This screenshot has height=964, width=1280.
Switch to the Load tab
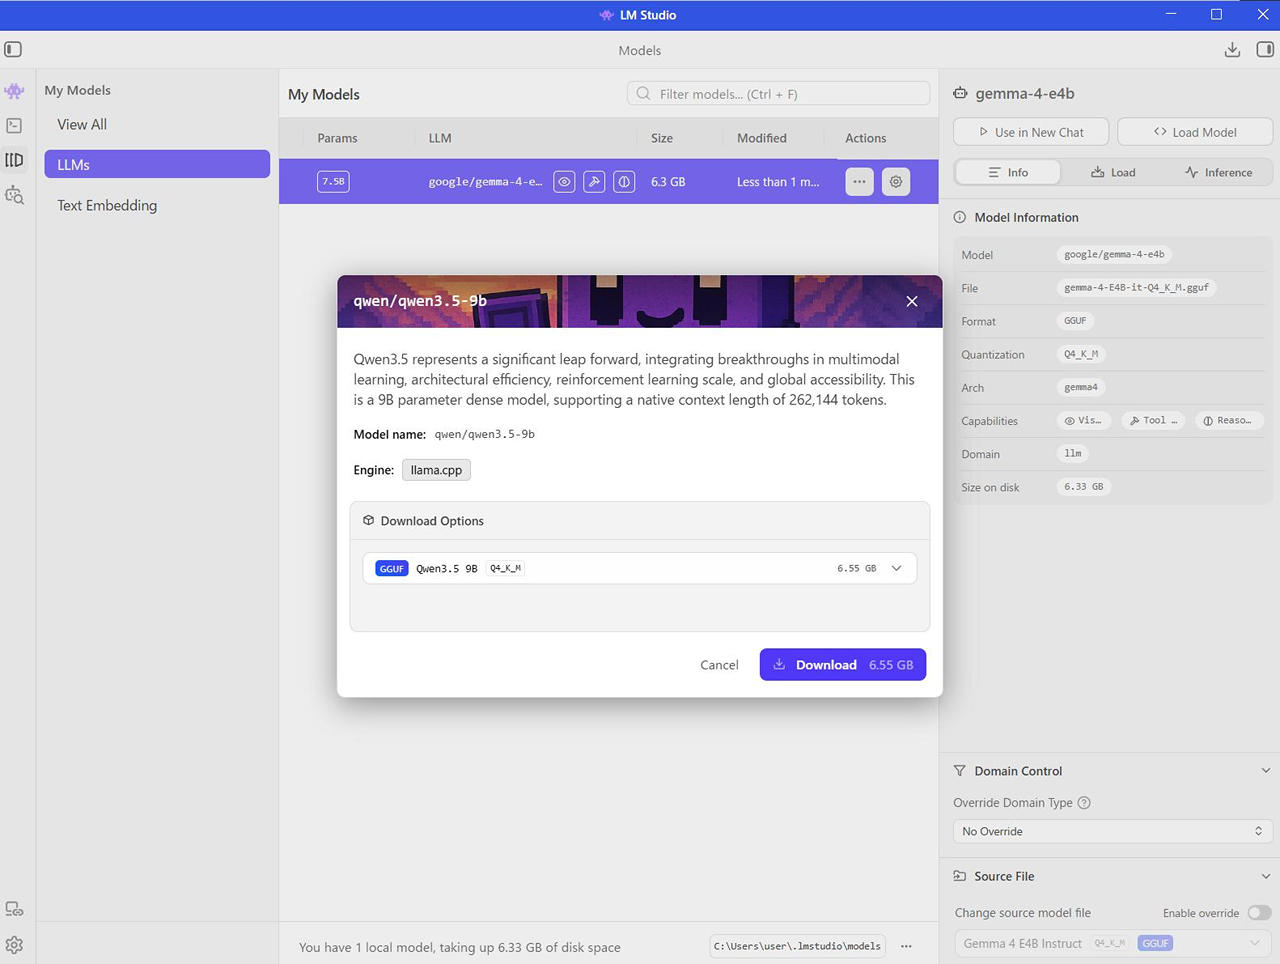pos(1113,172)
